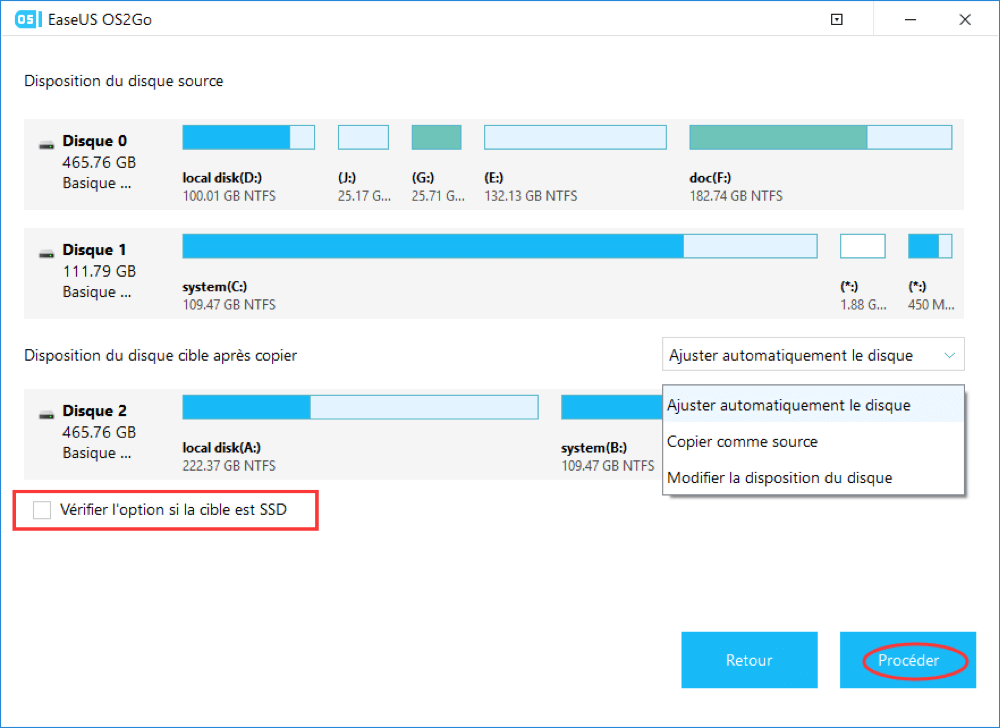Select 'Copier comme source' option
This screenshot has height=728, width=1000.
[742, 442]
